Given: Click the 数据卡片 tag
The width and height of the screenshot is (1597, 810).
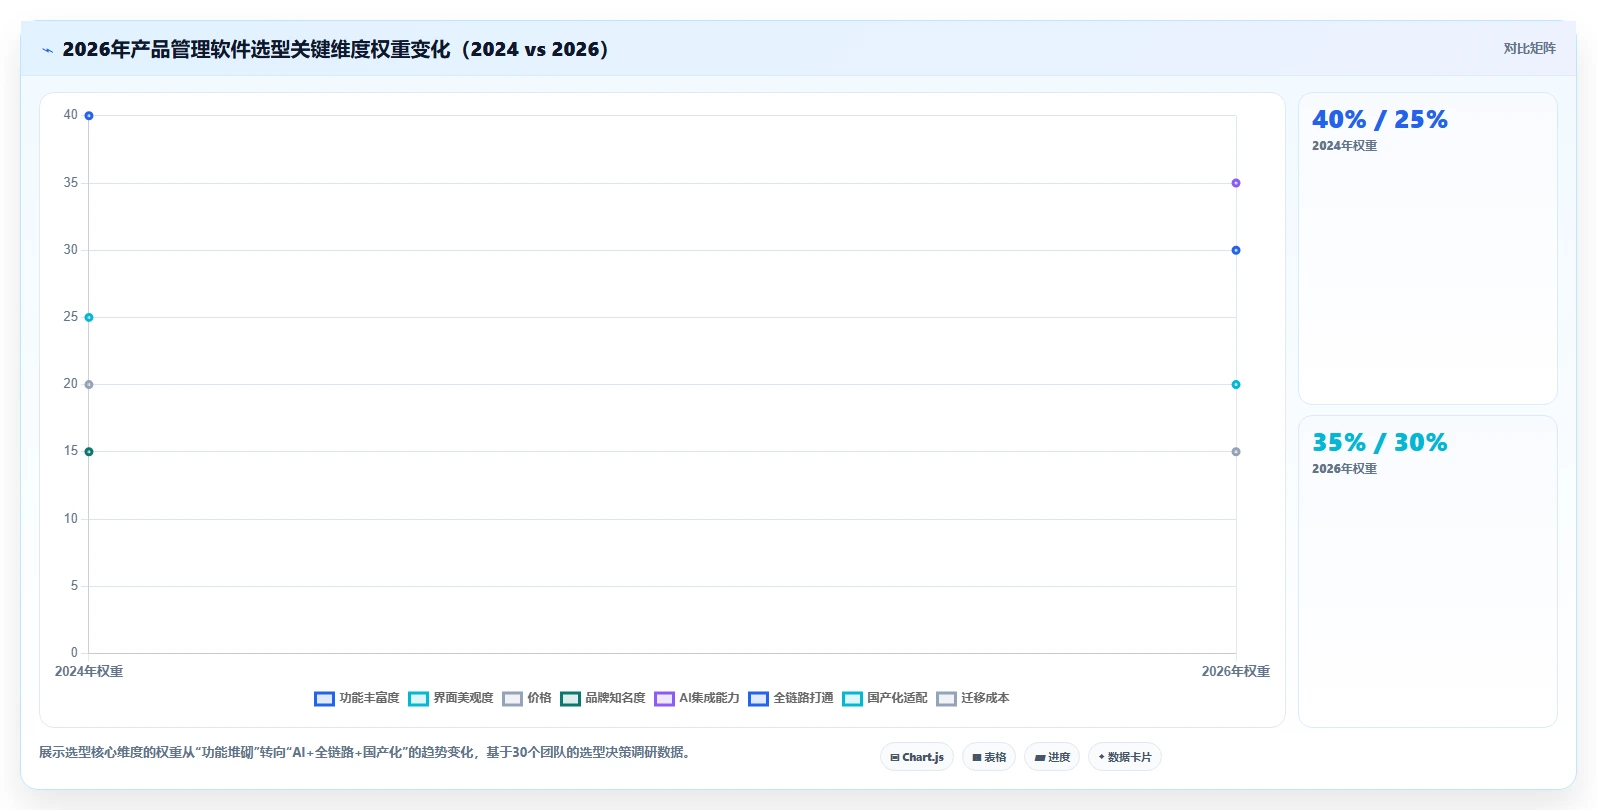Looking at the screenshot, I should click(x=1125, y=757).
